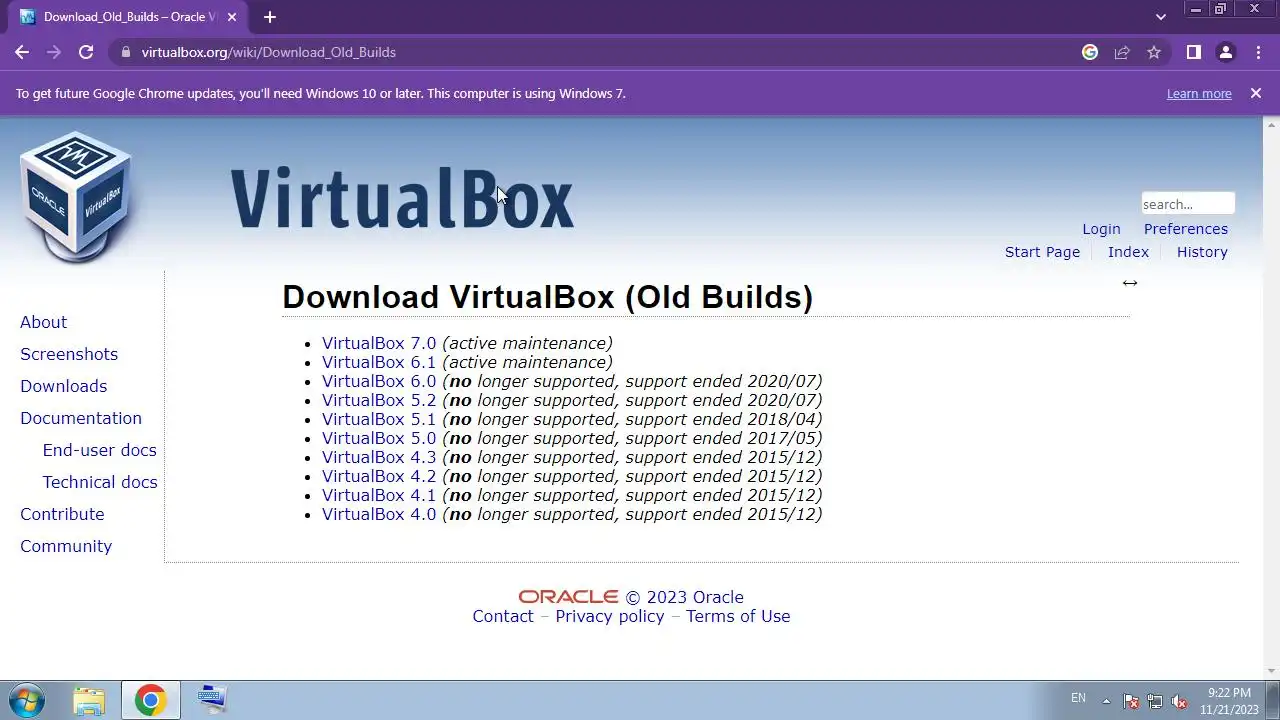Open the Chrome side panel
Viewport: 1280px width, 720px height.
1193,52
